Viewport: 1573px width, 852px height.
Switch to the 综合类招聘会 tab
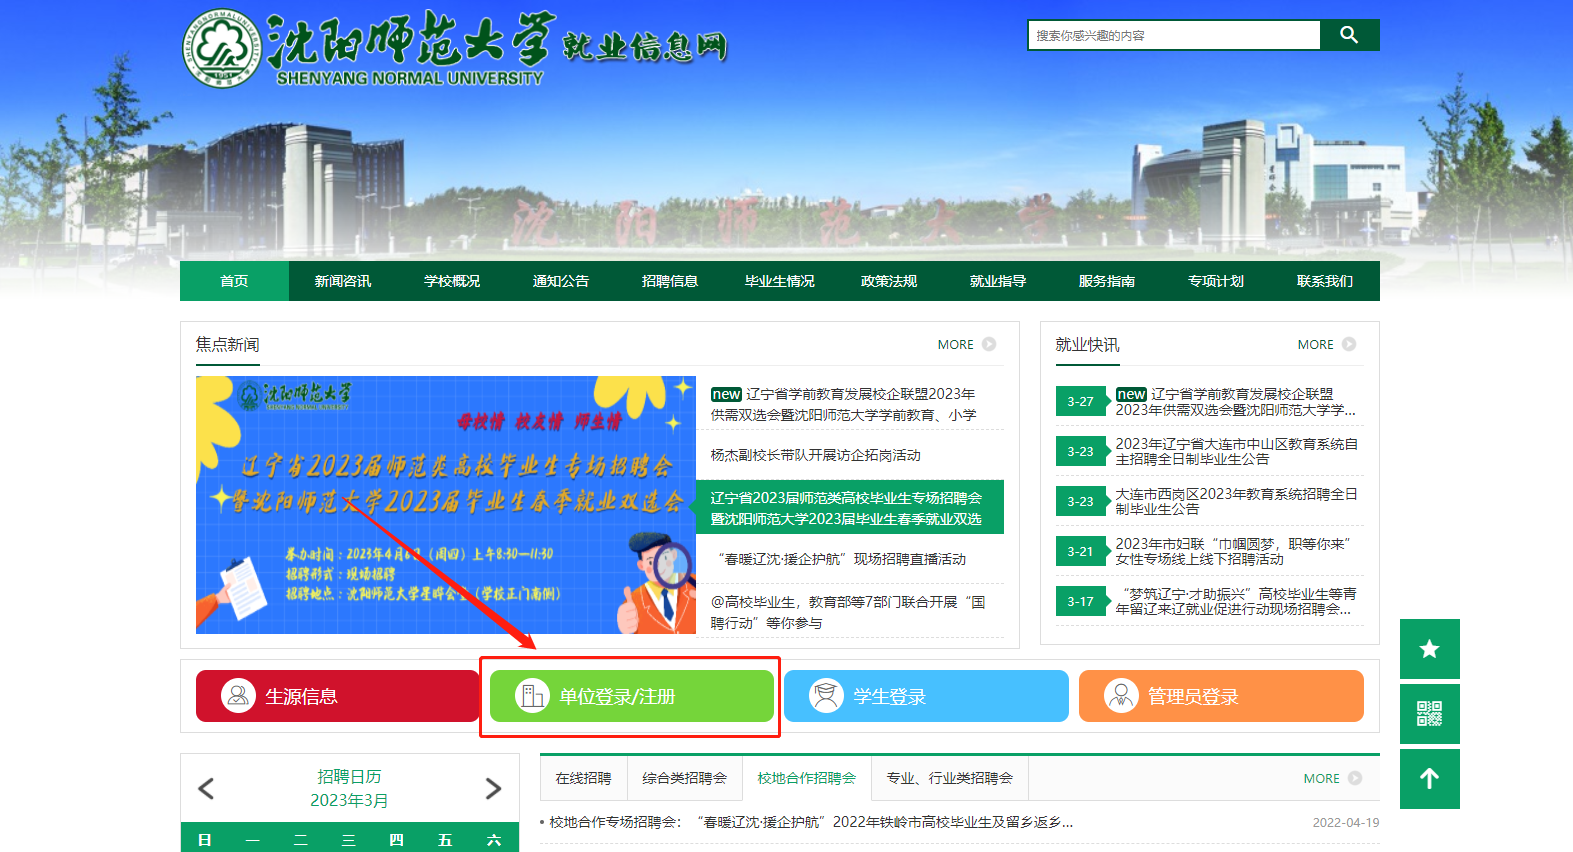pyautogui.click(x=684, y=778)
